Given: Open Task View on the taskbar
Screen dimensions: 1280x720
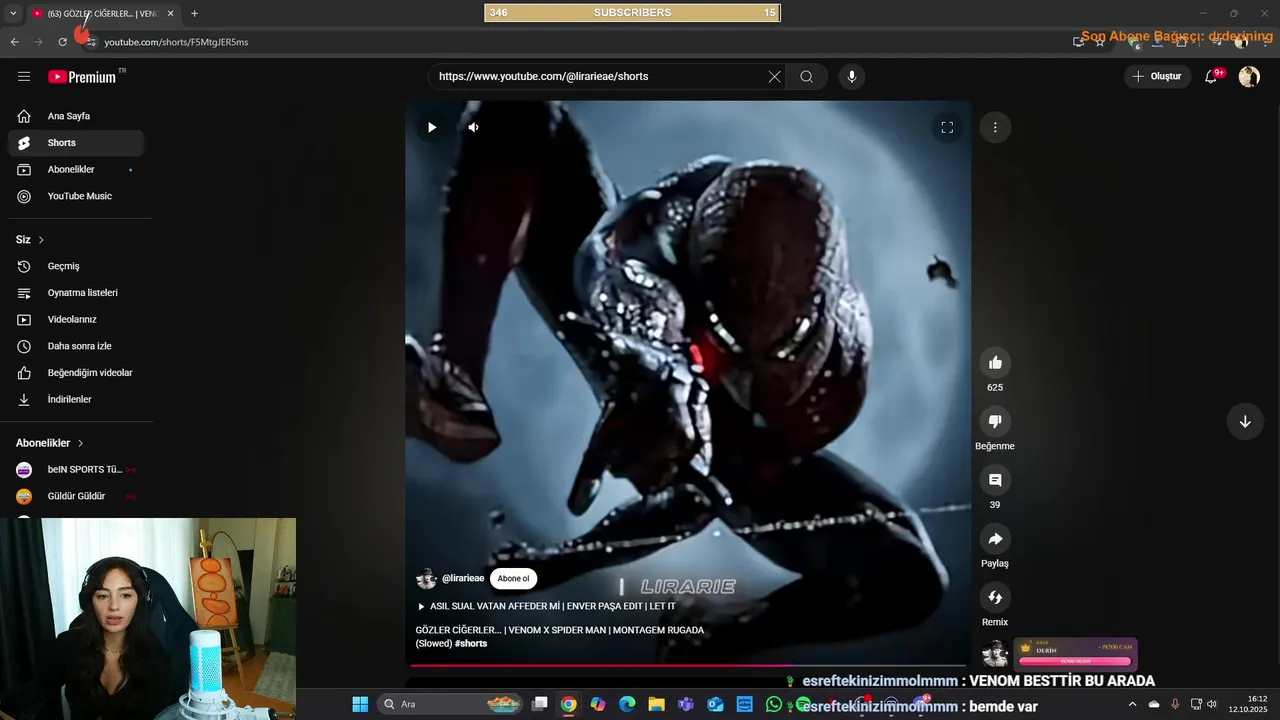Looking at the screenshot, I should click(539, 704).
